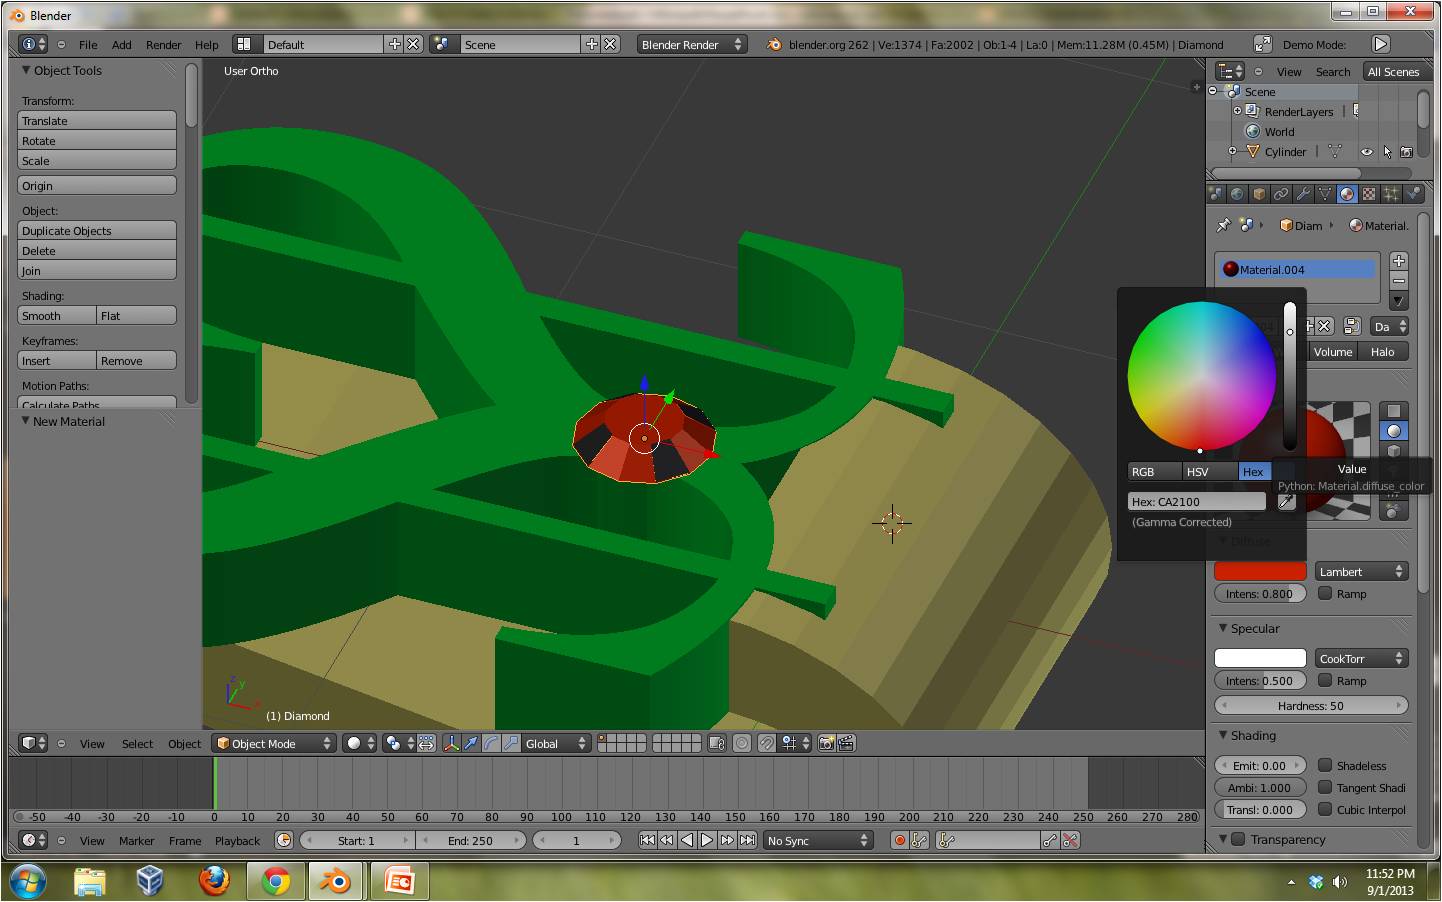
Task: Select sphere preview shape for material
Action: click(1394, 431)
